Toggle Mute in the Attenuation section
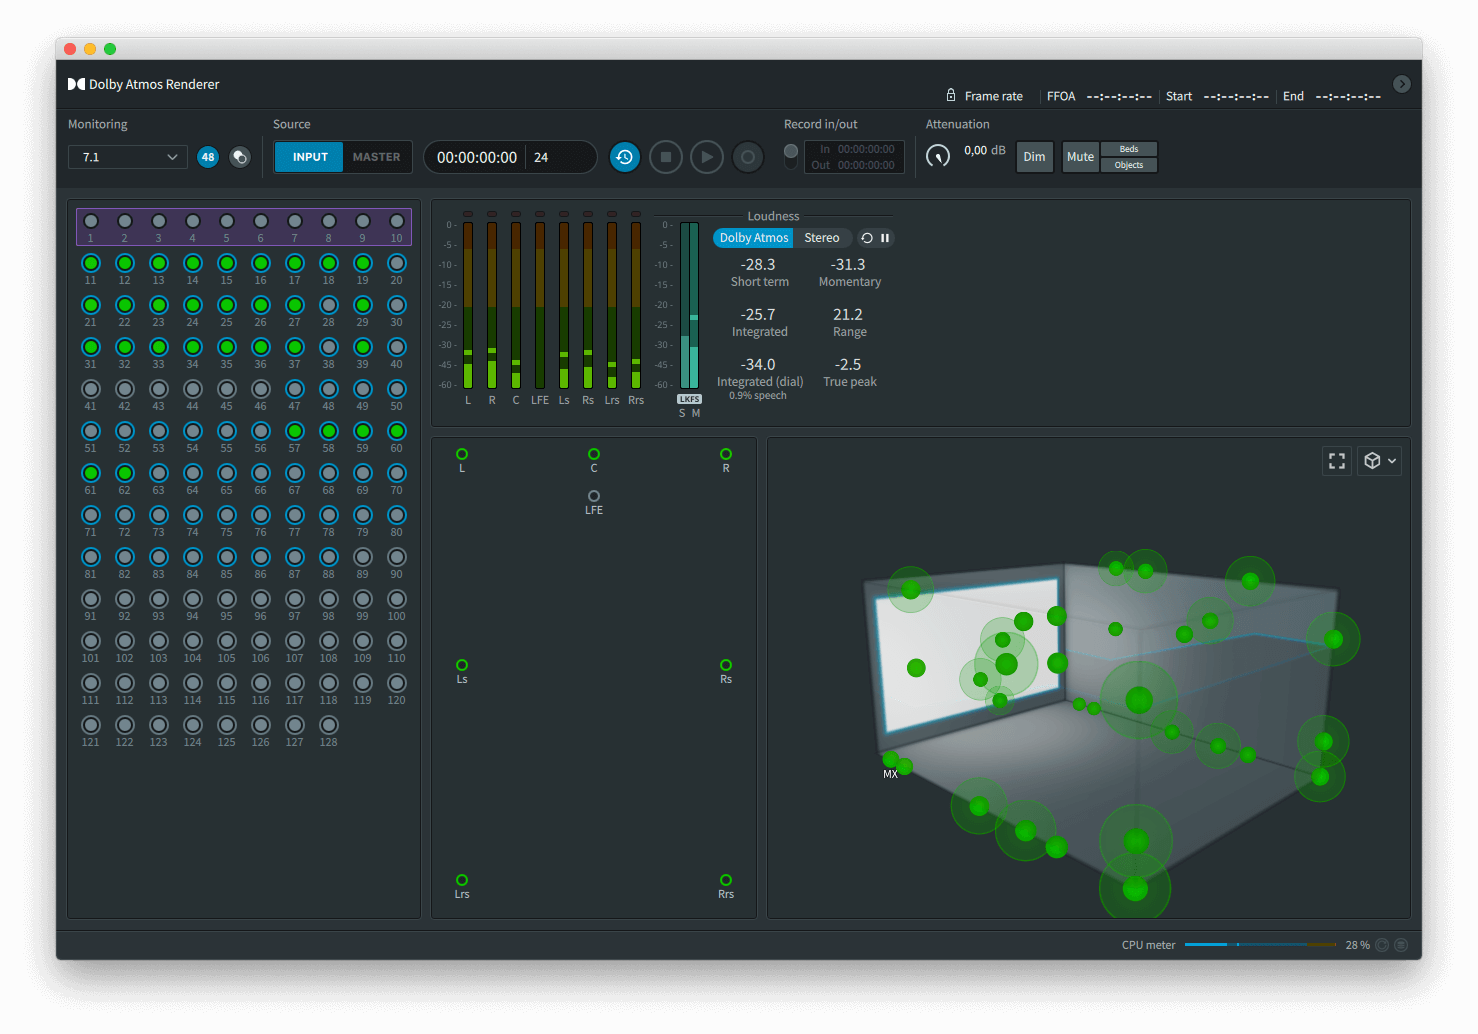This screenshot has height=1034, width=1478. [x=1080, y=156]
